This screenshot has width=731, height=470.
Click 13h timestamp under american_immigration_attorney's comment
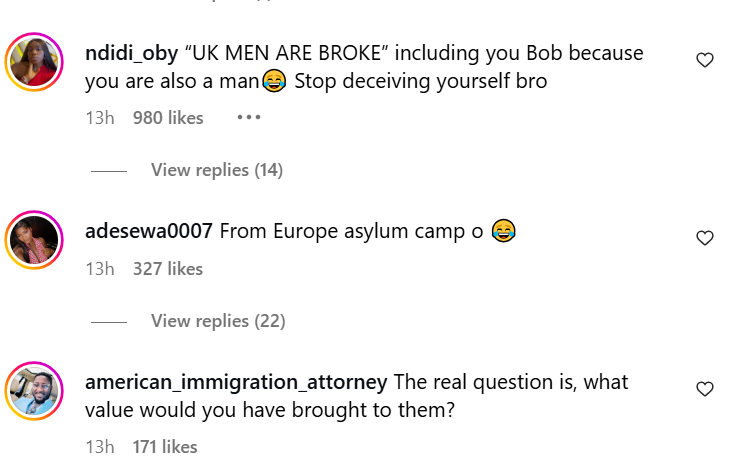tap(100, 446)
